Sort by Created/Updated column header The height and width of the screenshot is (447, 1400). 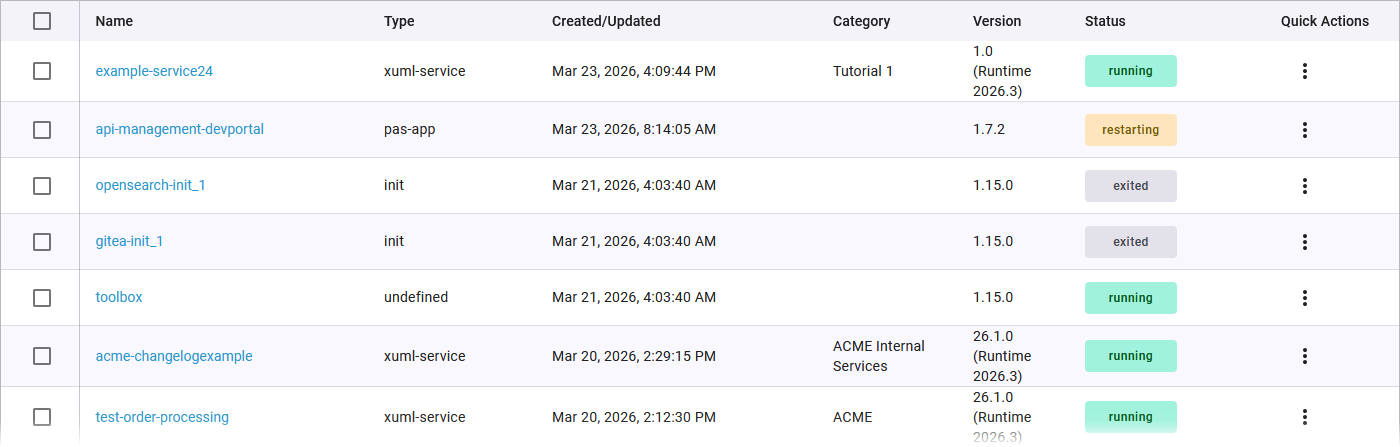click(x=606, y=21)
